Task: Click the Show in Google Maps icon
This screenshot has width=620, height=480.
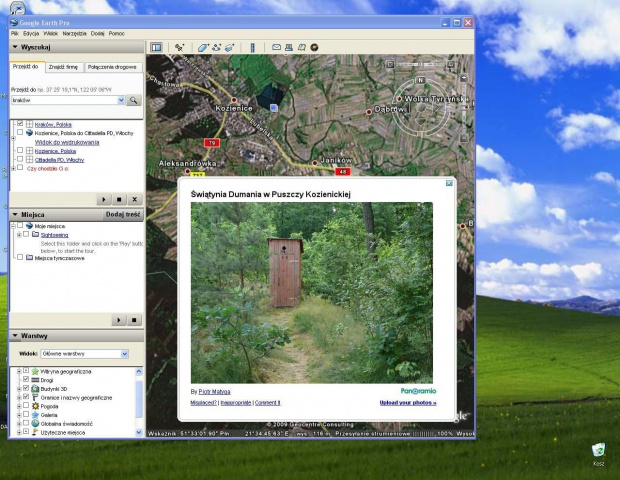Action: point(302,47)
